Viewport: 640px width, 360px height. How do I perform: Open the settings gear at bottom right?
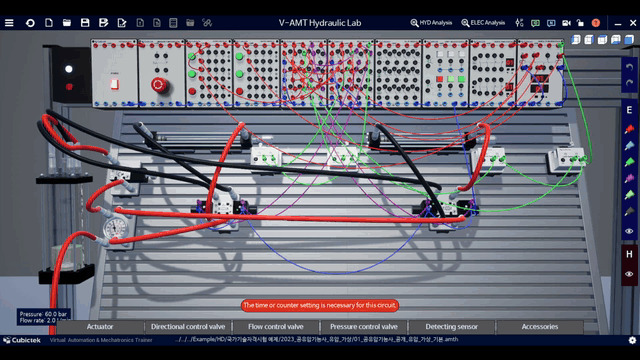point(632,340)
